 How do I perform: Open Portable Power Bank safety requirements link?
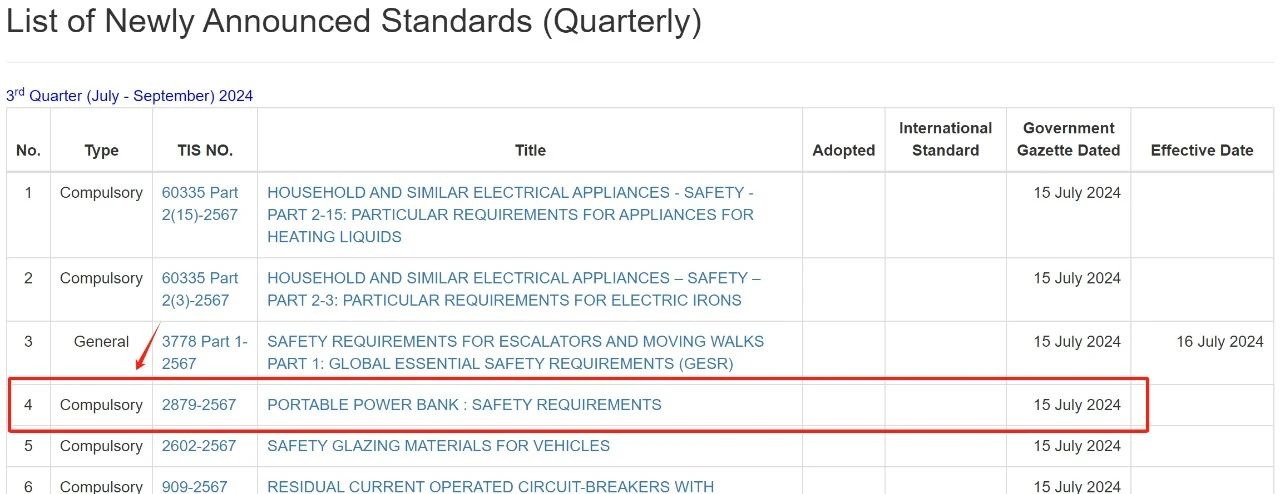[464, 405]
